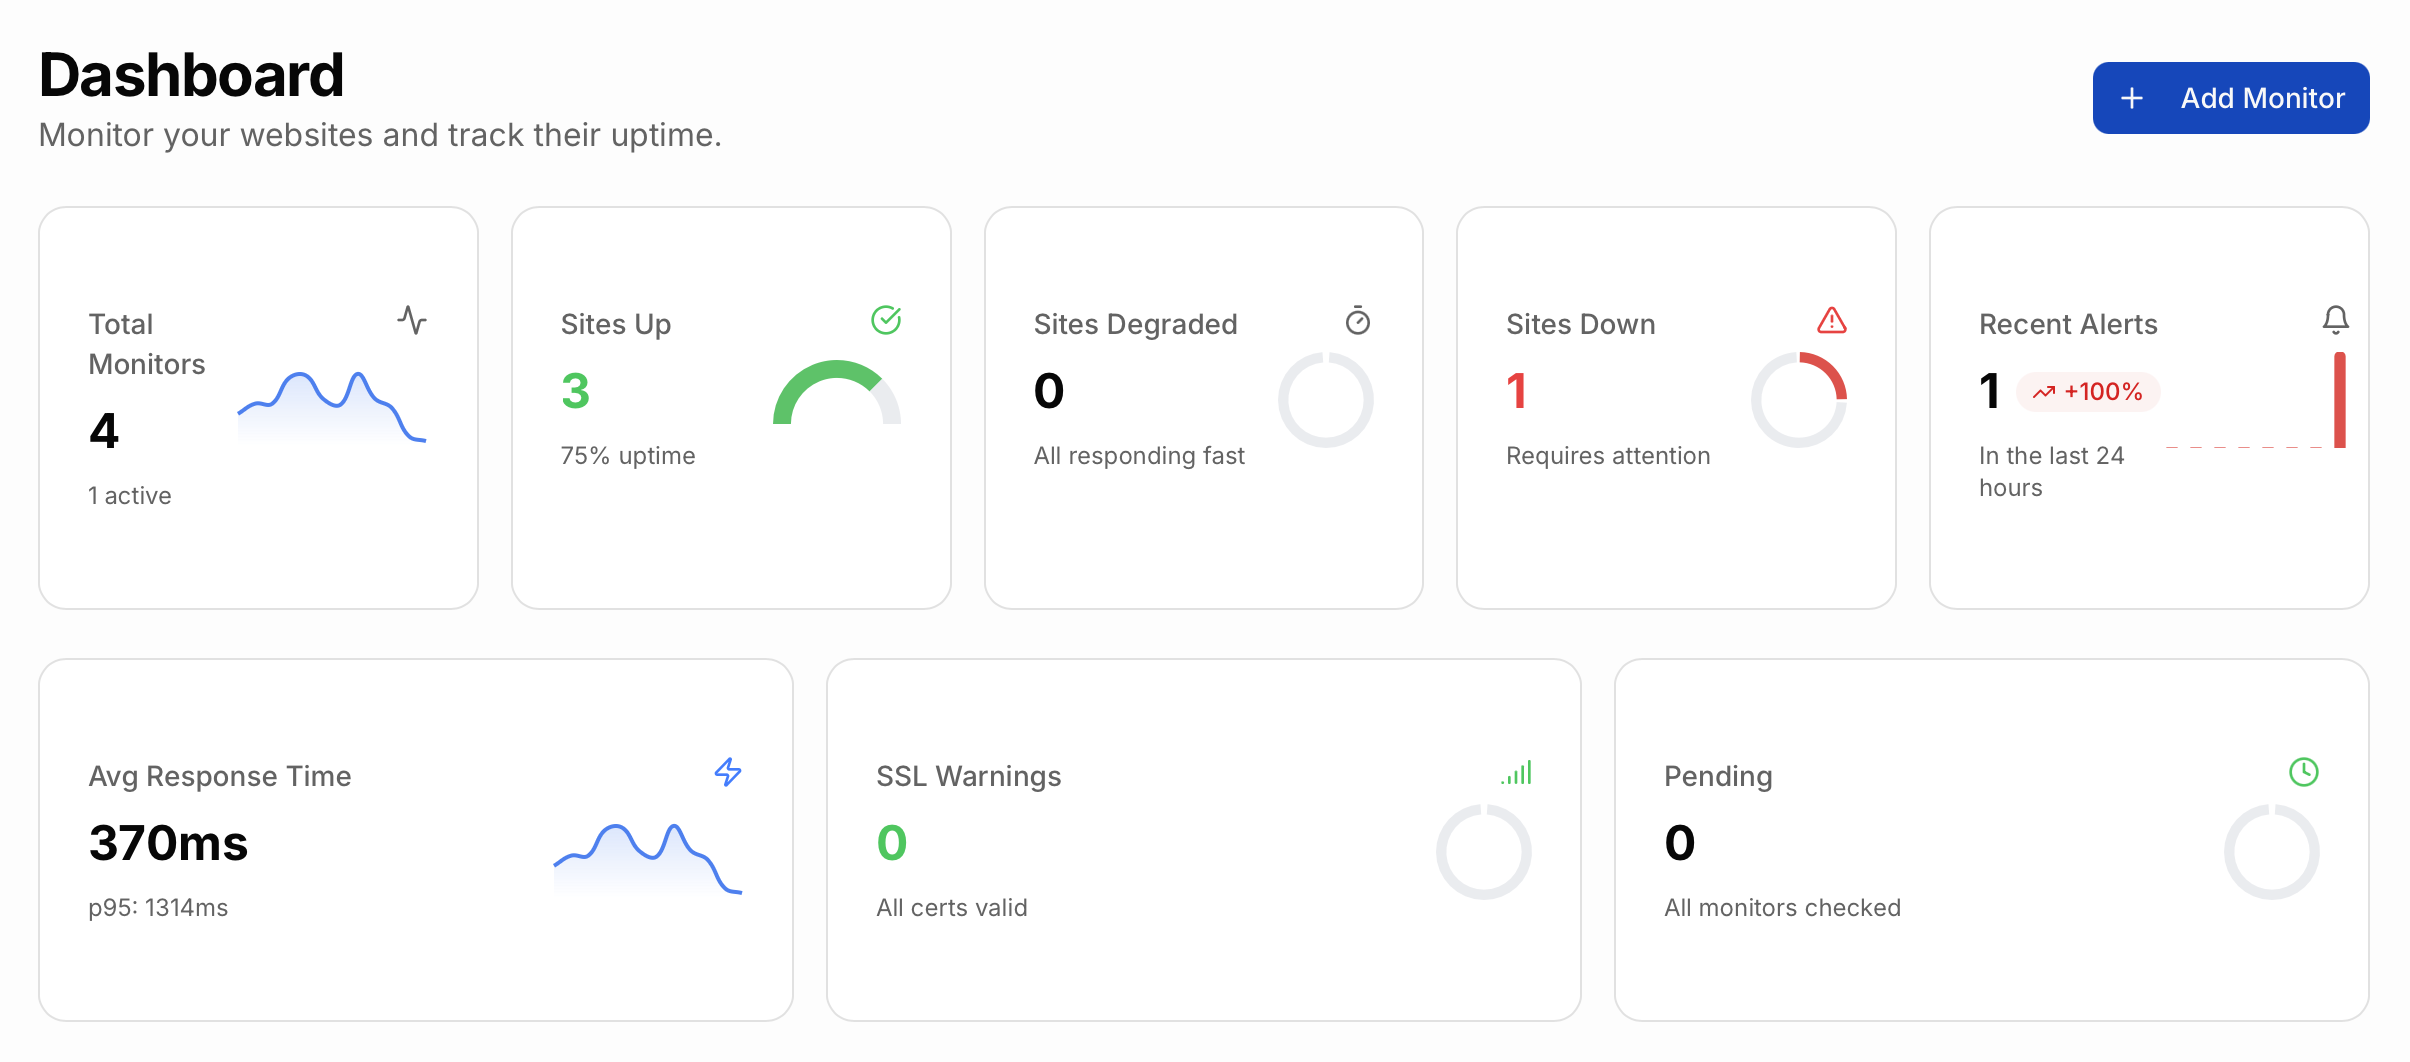Screen dimensions: 2410x1062
Task: Click the red warning triangle on Sites Down
Action: point(1830,321)
